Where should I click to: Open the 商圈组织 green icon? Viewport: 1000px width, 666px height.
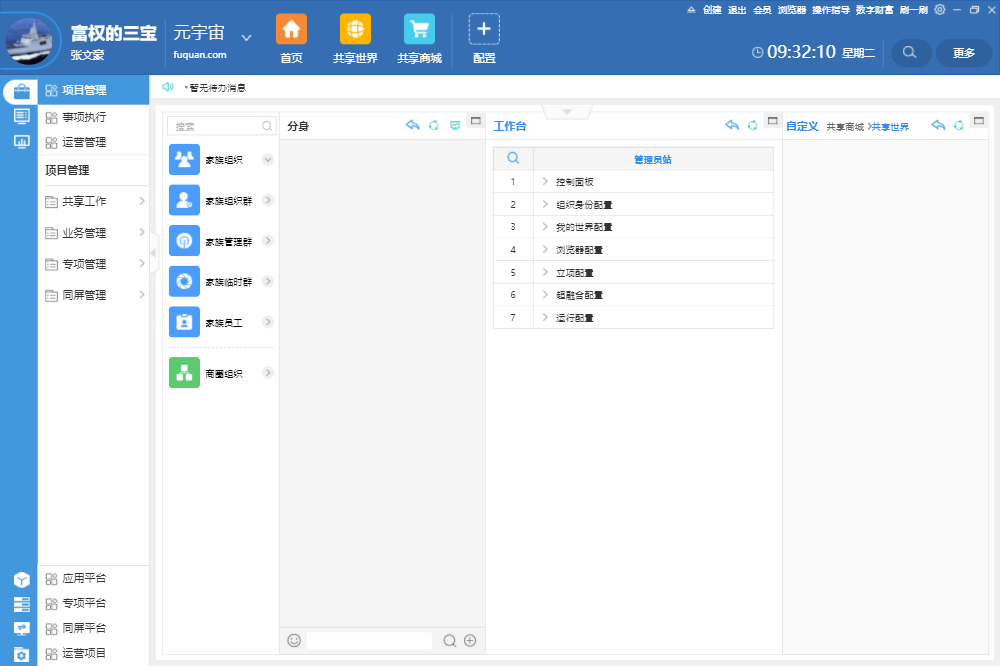[x=185, y=373]
